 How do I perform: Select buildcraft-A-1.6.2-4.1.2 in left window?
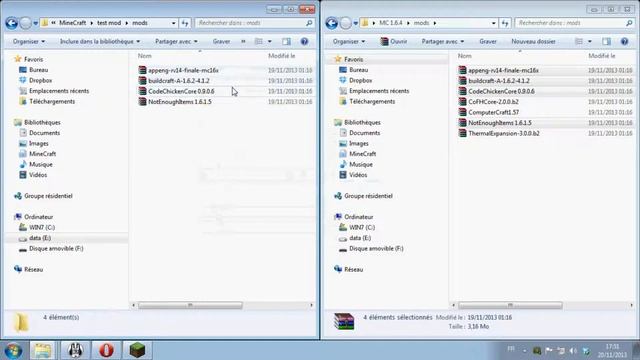click(x=179, y=81)
